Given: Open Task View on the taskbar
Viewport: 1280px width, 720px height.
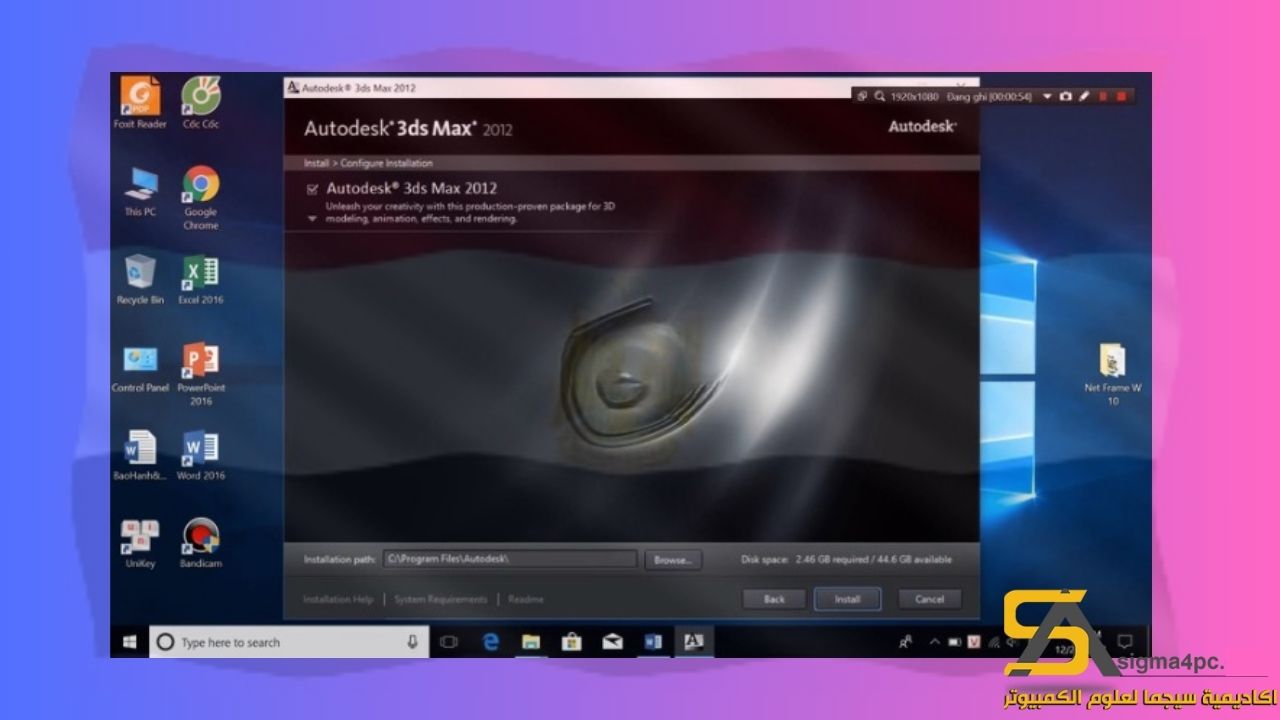Looking at the screenshot, I should tap(449, 642).
